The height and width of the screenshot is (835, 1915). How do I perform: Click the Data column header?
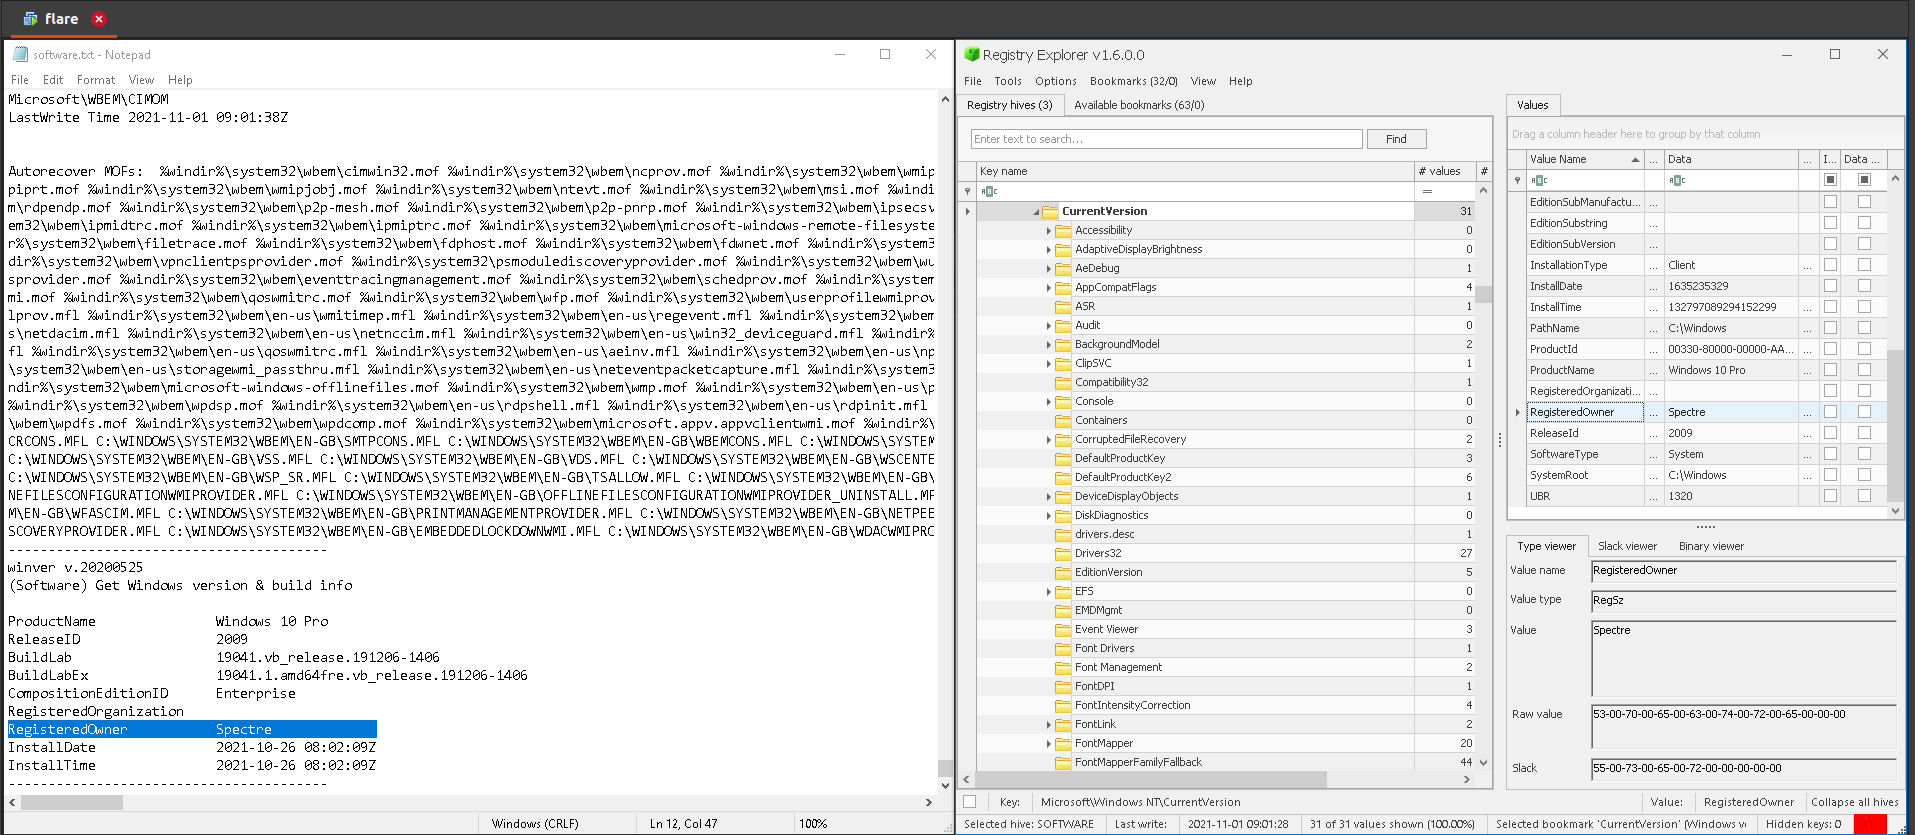point(1731,160)
